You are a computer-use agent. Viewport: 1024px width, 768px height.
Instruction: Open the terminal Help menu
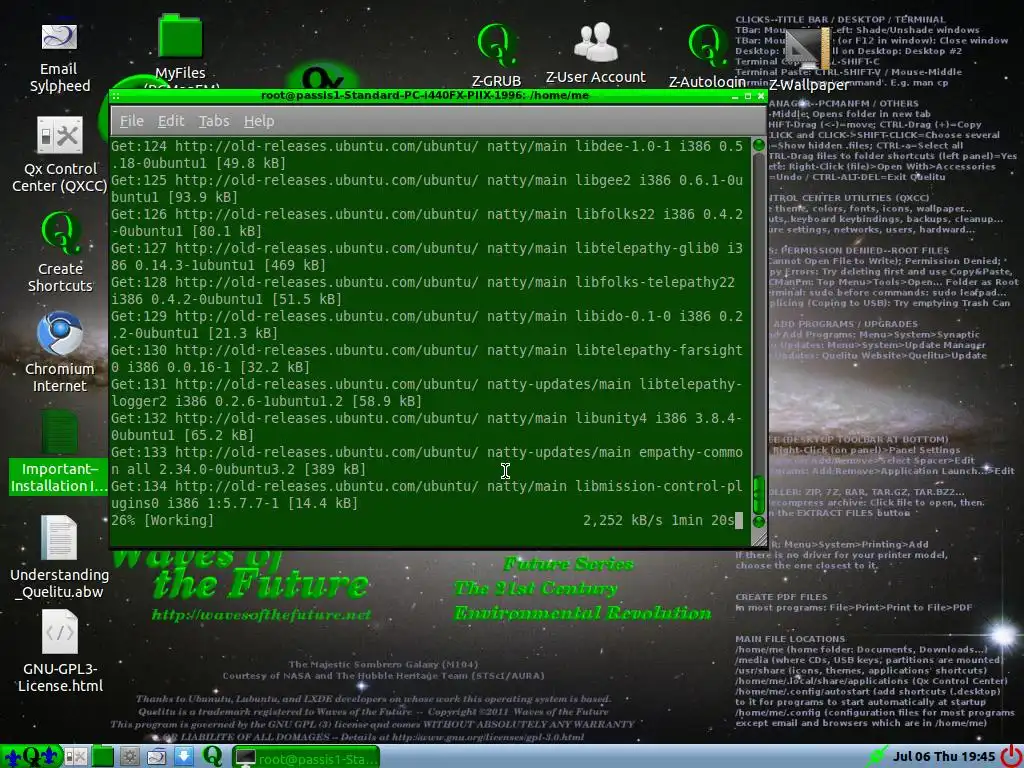[x=259, y=121]
